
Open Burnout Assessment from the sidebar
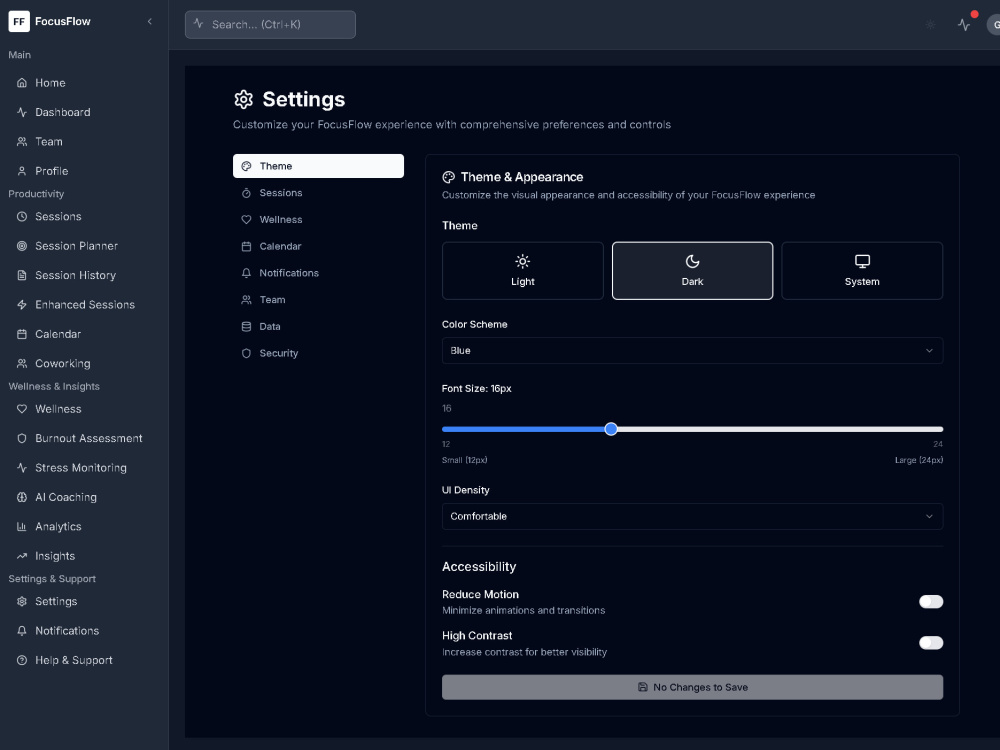pyautogui.click(x=83, y=438)
